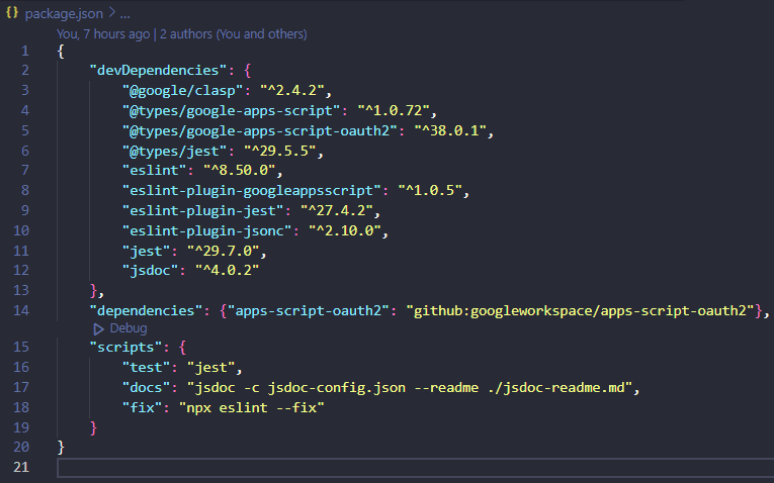Click line number 1 in the gutter

coord(25,51)
